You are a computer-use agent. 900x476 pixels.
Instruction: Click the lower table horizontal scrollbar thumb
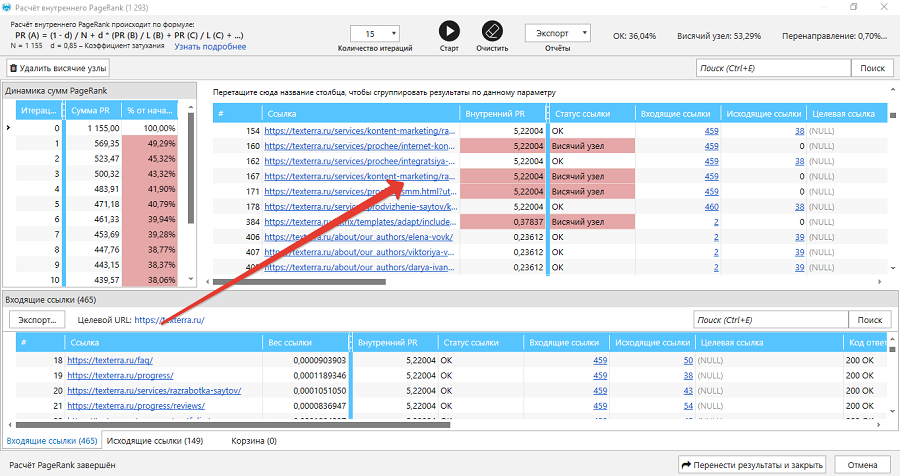point(232,425)
